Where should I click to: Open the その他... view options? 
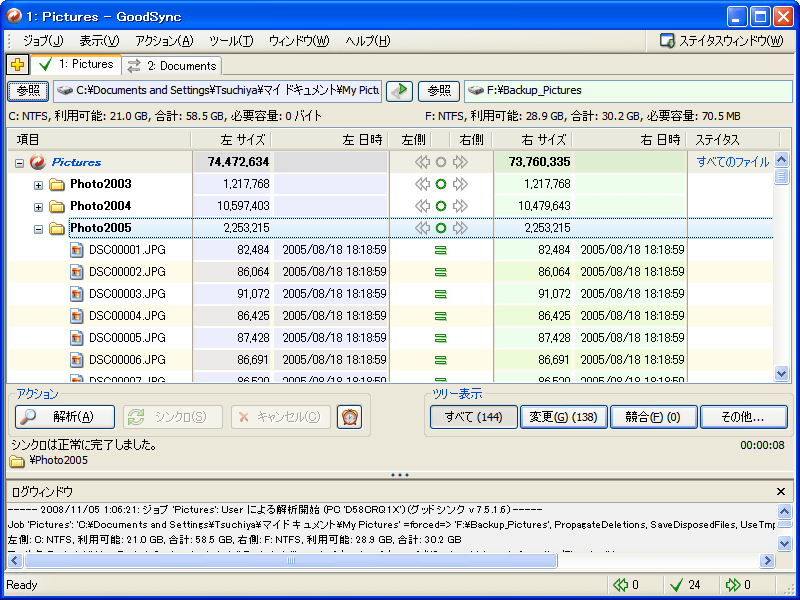coord(743,417)
